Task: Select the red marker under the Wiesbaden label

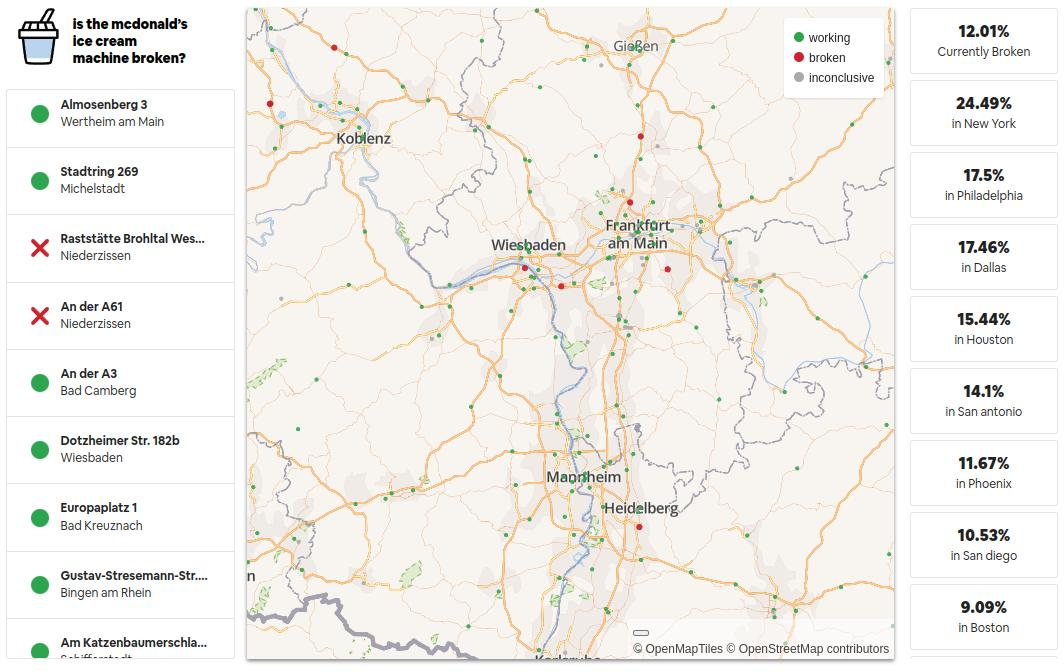Action: [525, 268]
